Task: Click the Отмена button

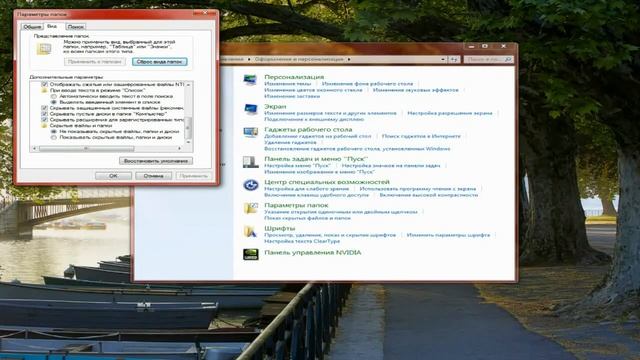Action: coord(153,176)
